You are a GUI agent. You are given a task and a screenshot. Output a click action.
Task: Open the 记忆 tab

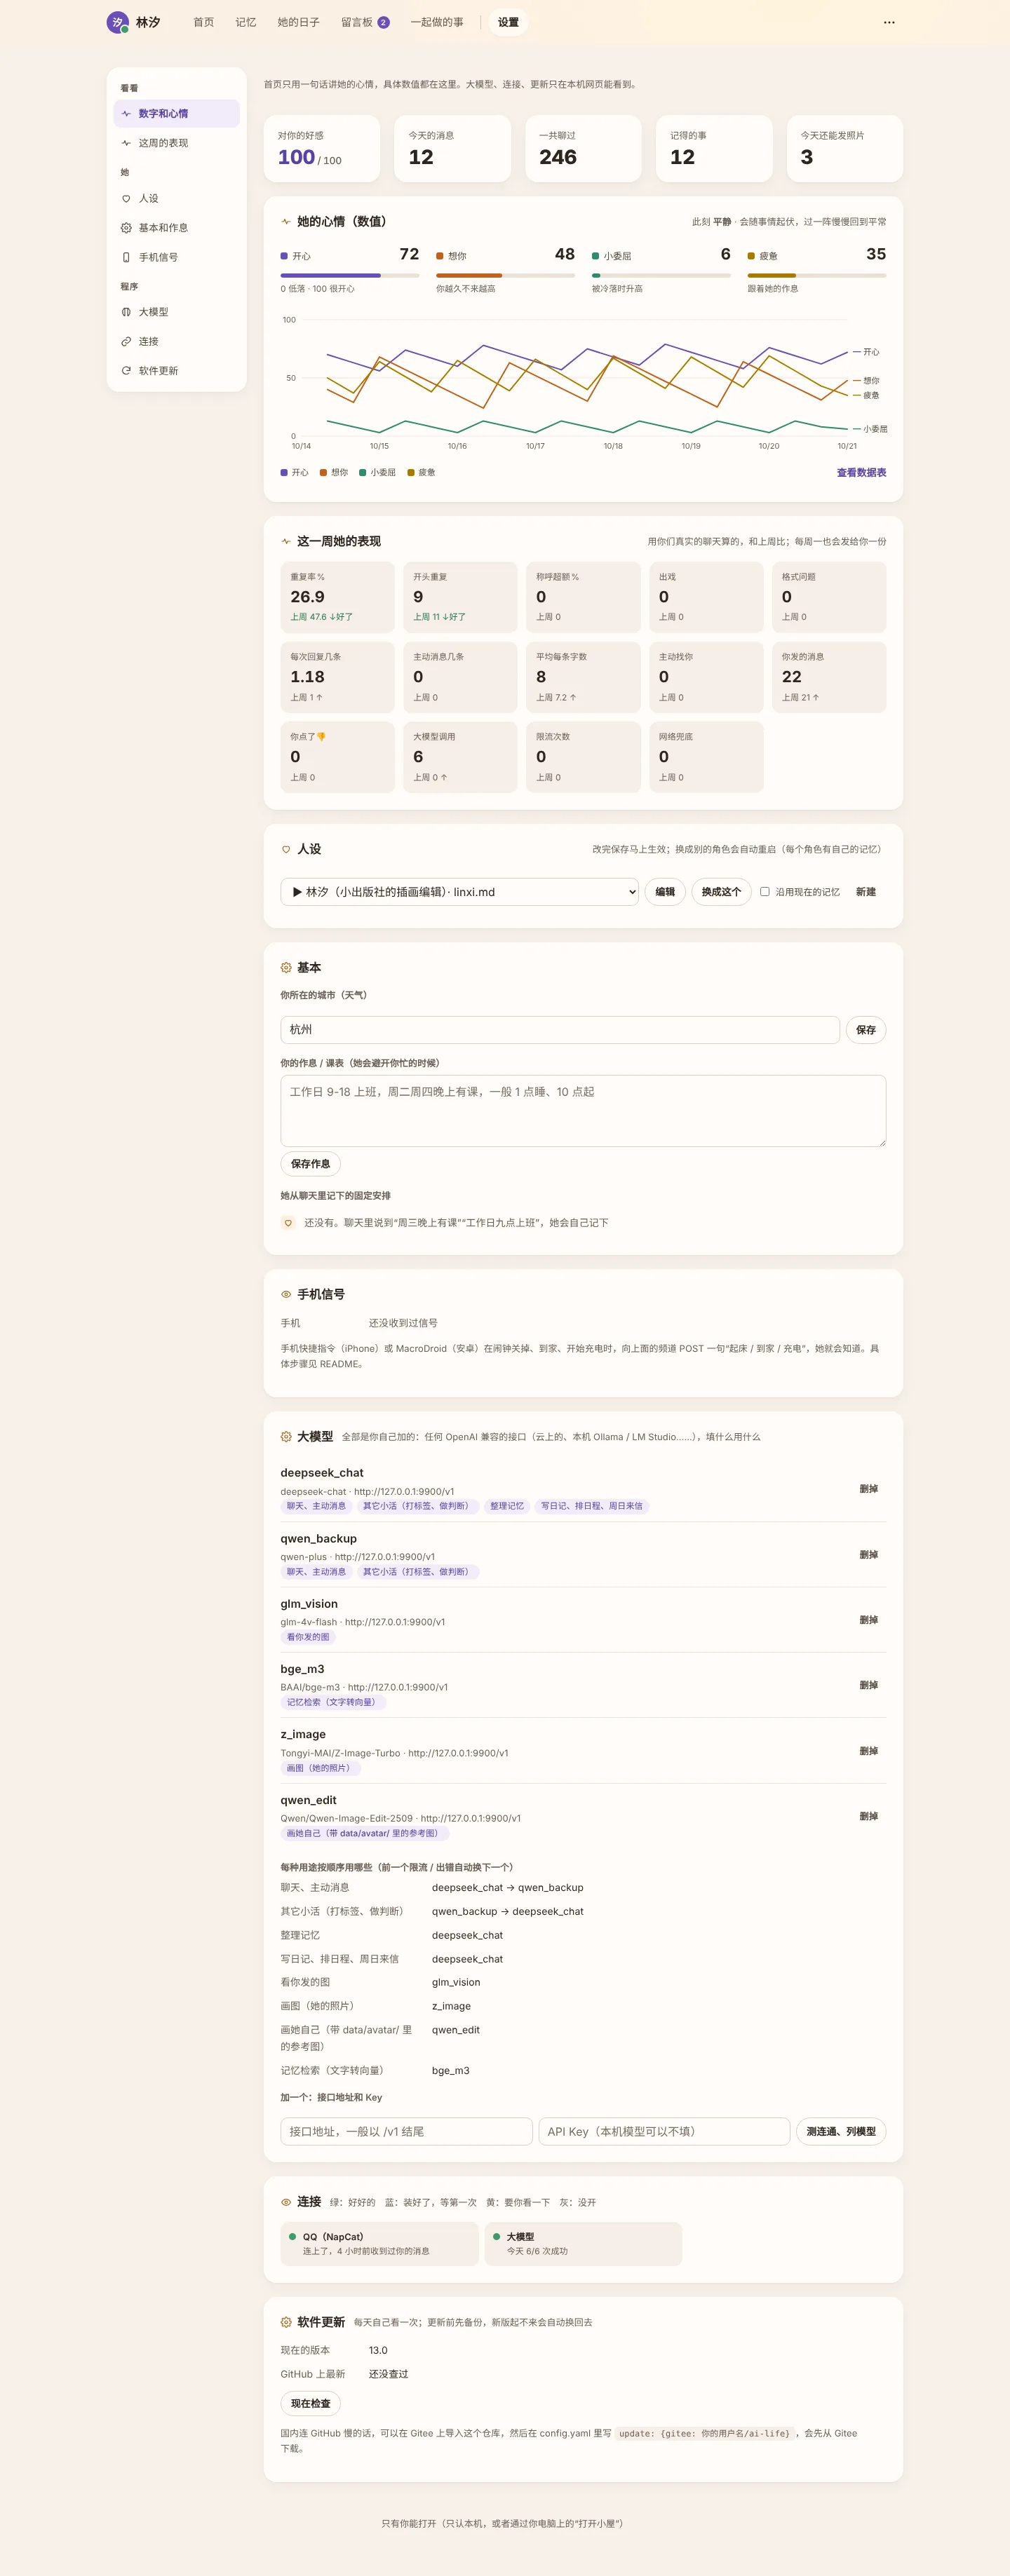point(246,22)
